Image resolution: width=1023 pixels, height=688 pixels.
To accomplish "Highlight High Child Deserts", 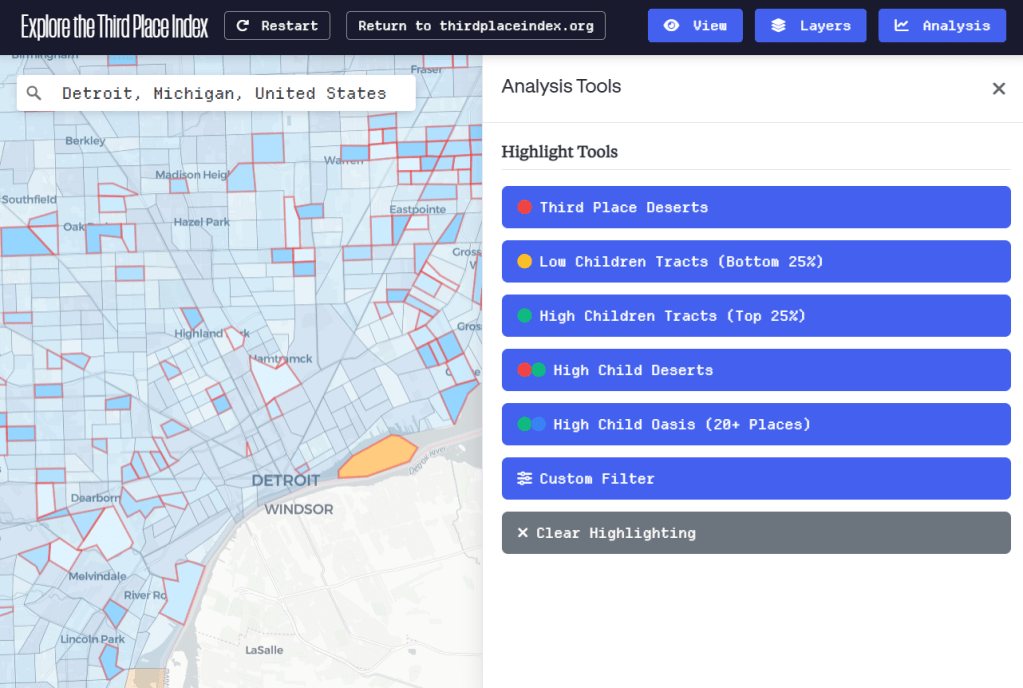I will pos(756,370).
